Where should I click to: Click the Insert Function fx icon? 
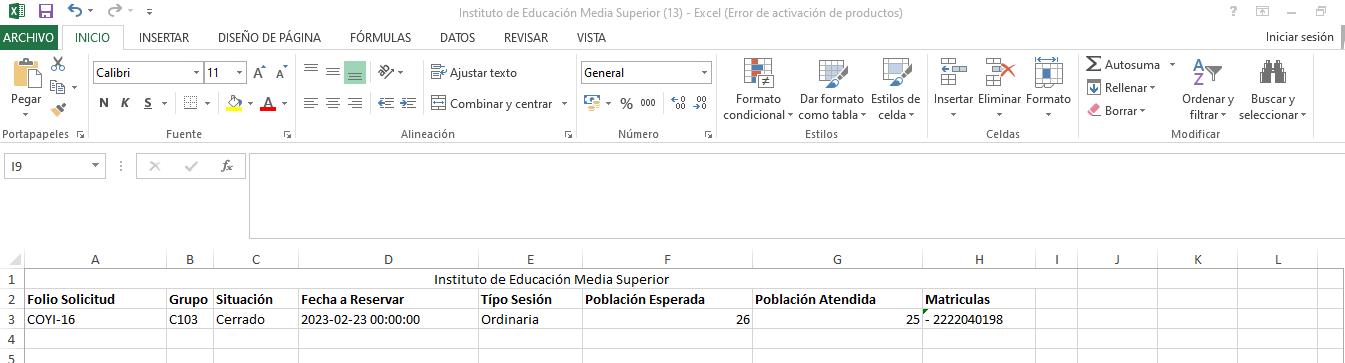point(227,166)
